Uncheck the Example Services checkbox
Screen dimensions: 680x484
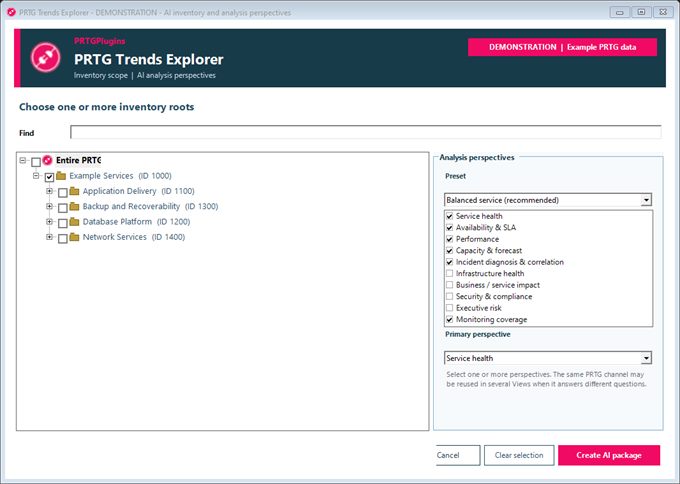(49, 177)
